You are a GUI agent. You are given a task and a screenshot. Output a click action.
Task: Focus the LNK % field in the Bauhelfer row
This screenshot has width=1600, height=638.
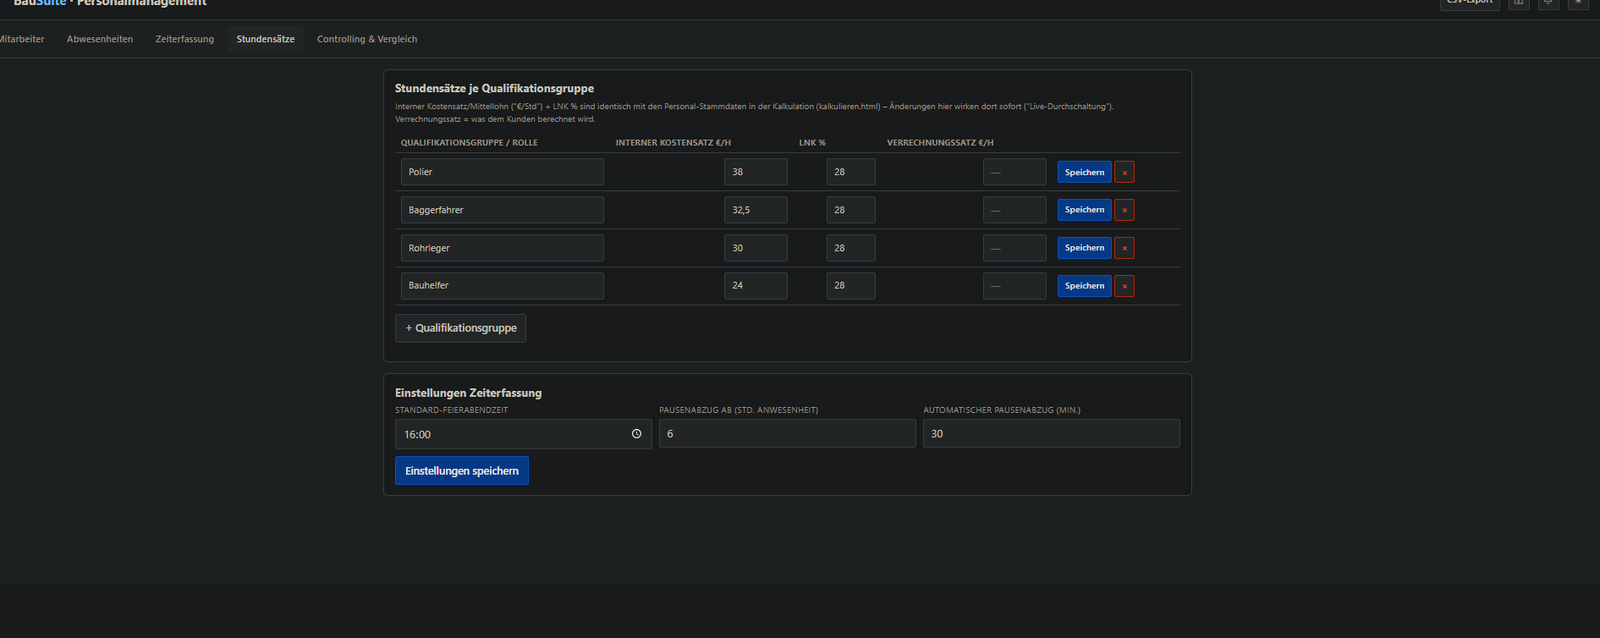coord(851,286)
